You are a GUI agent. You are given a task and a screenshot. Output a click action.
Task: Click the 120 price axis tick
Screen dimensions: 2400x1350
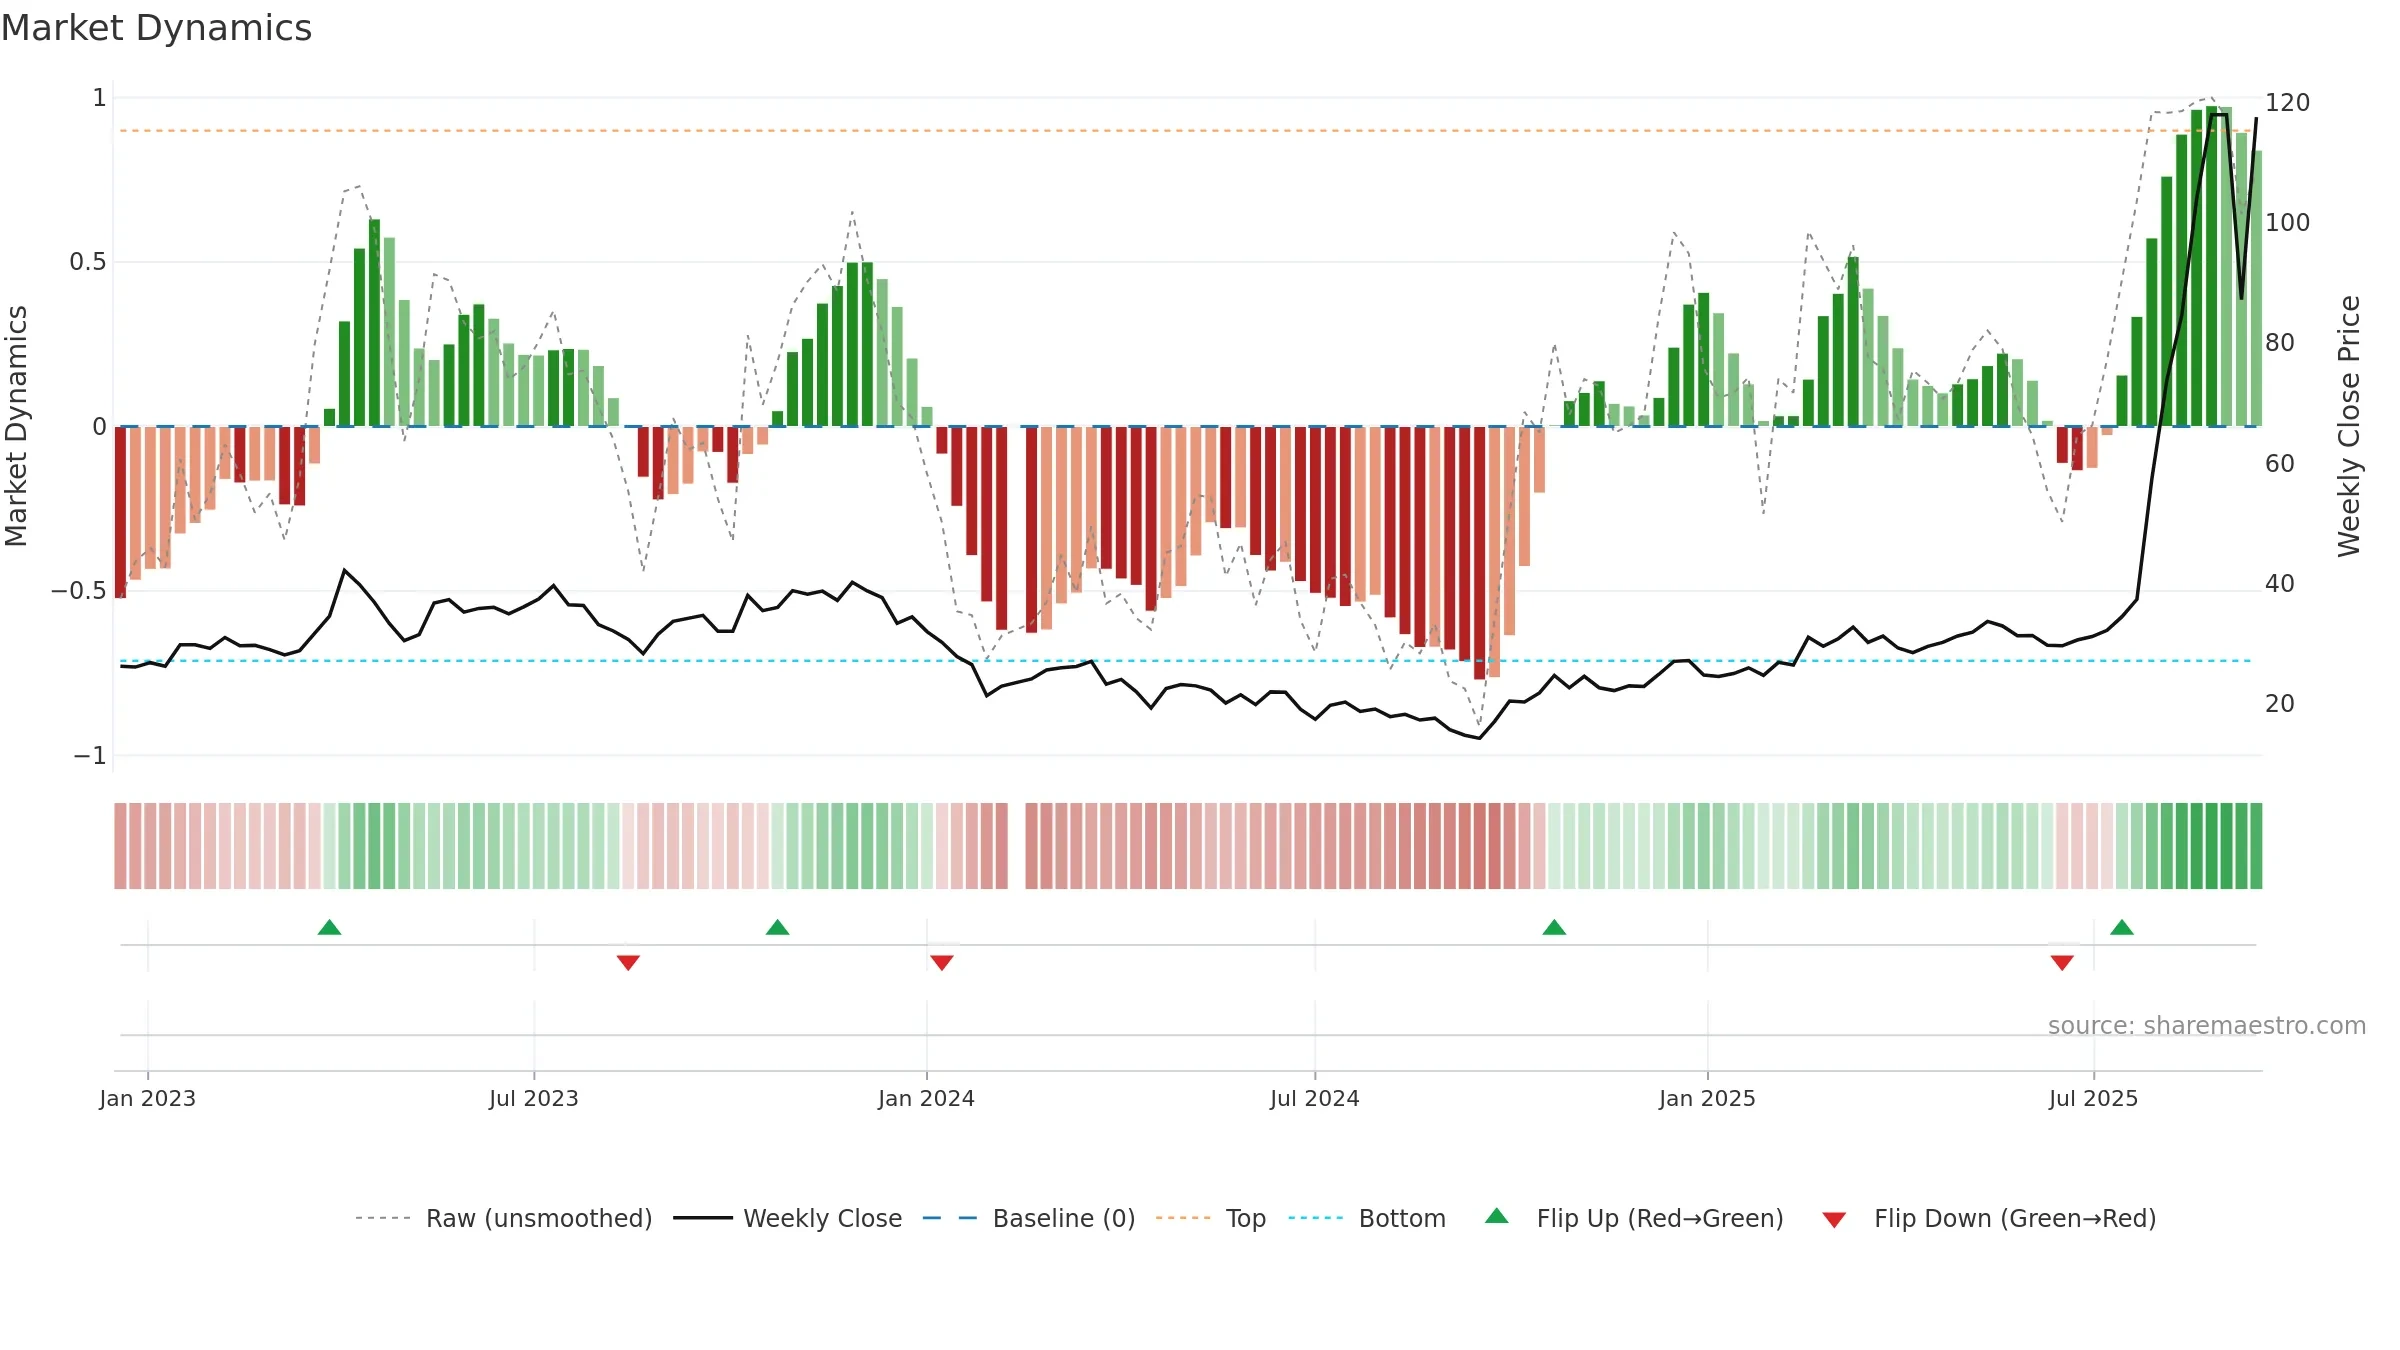tap(2288, 103)
